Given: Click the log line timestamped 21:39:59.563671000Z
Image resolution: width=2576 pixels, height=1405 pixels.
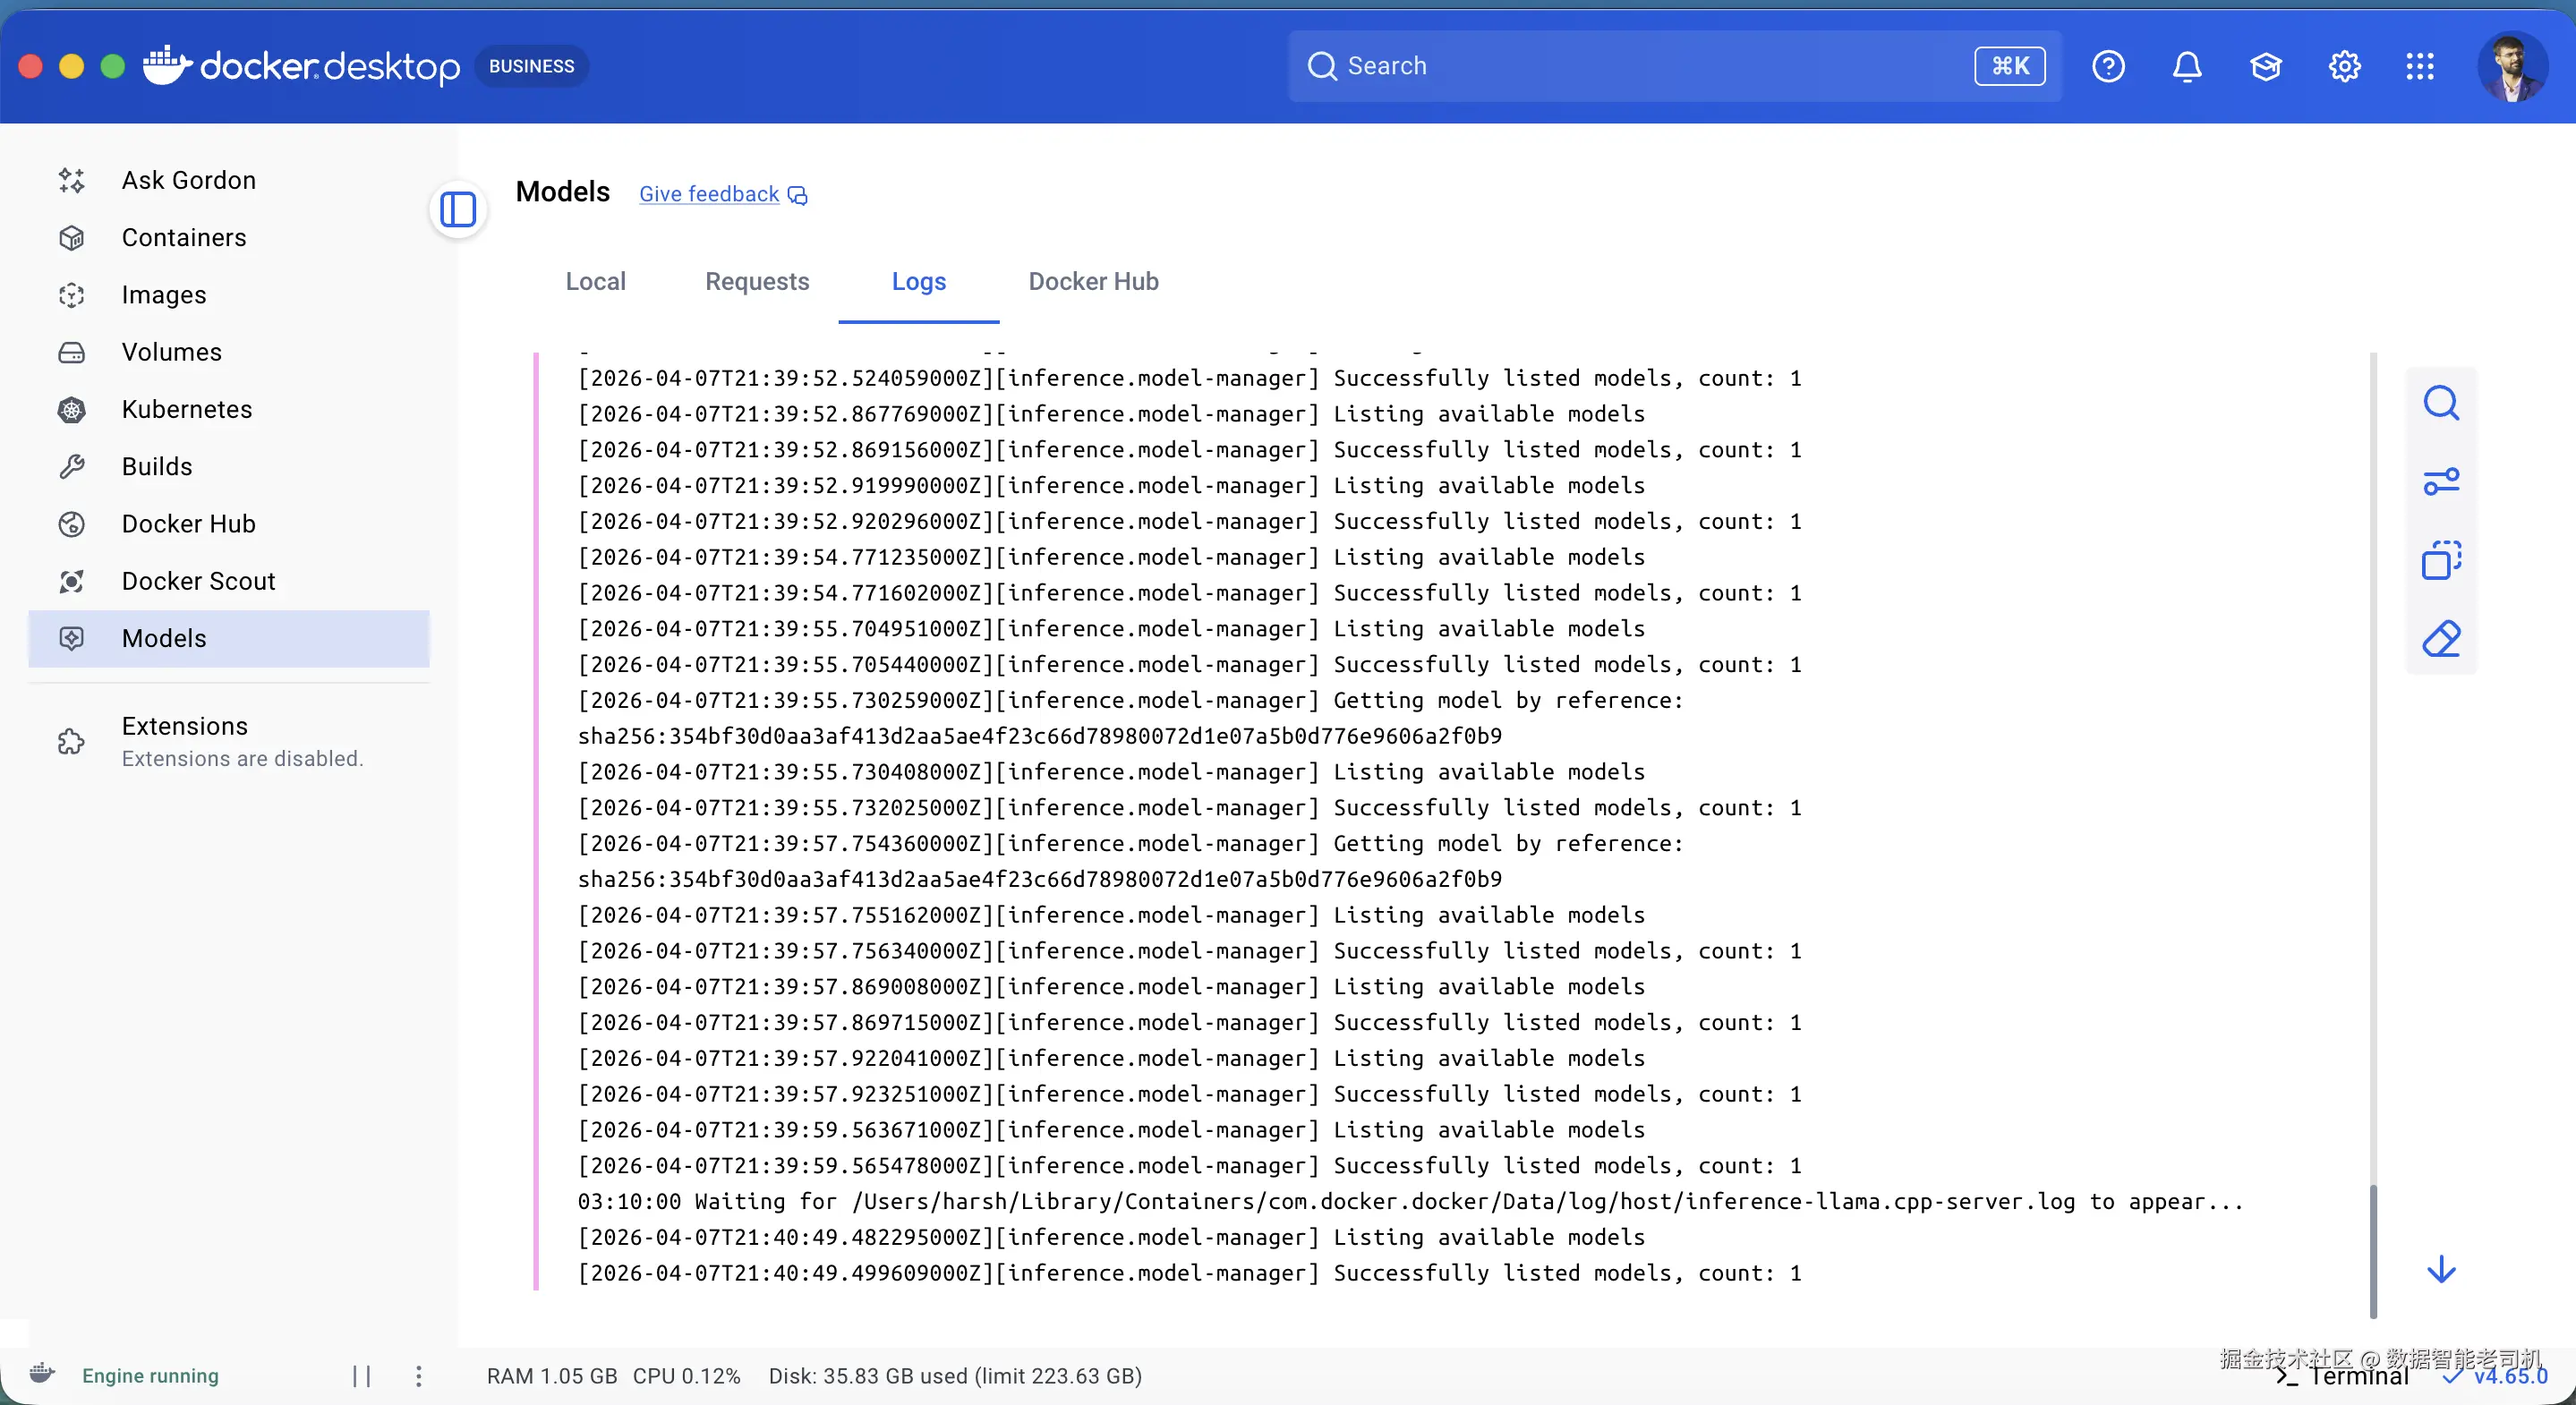Looking at the screenshot, I should point(1111,1130).
